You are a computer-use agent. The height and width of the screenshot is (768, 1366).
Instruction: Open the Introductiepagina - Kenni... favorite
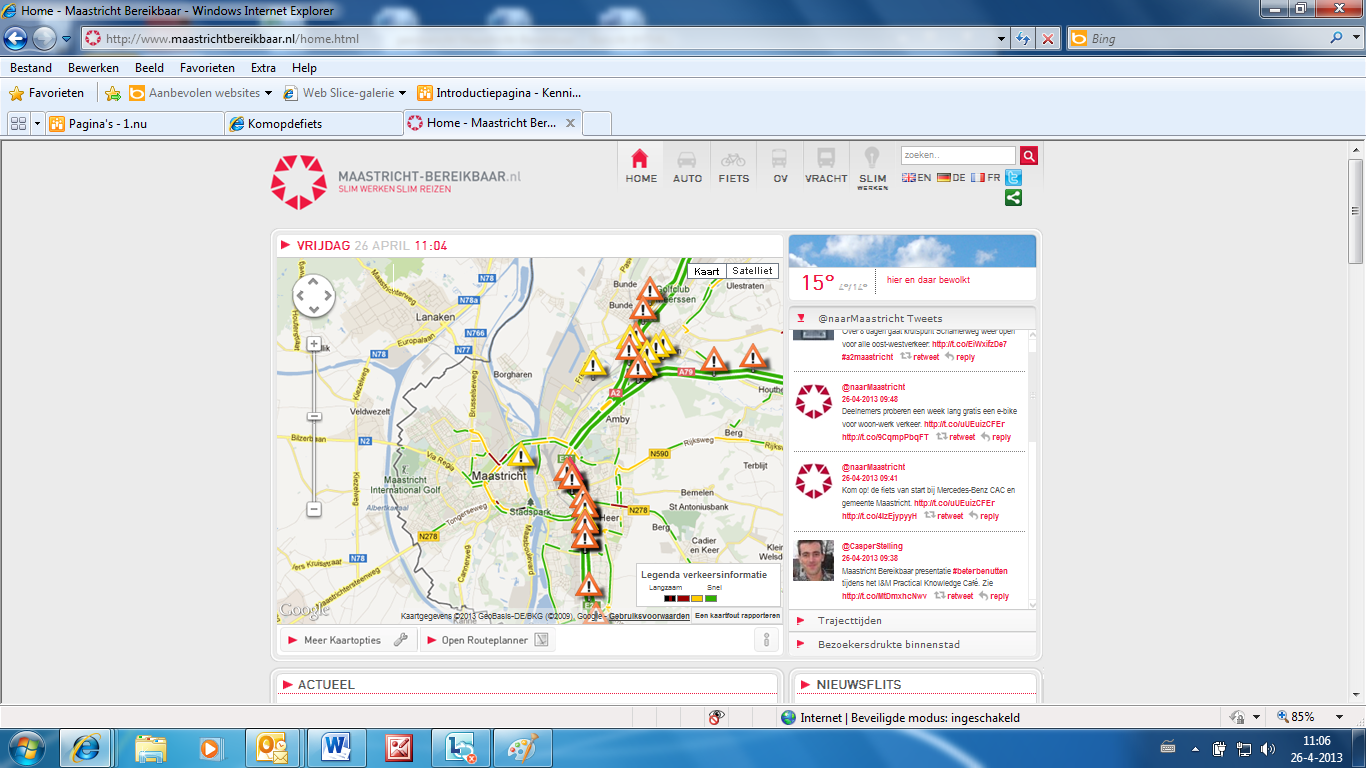(x=499, y=93)
